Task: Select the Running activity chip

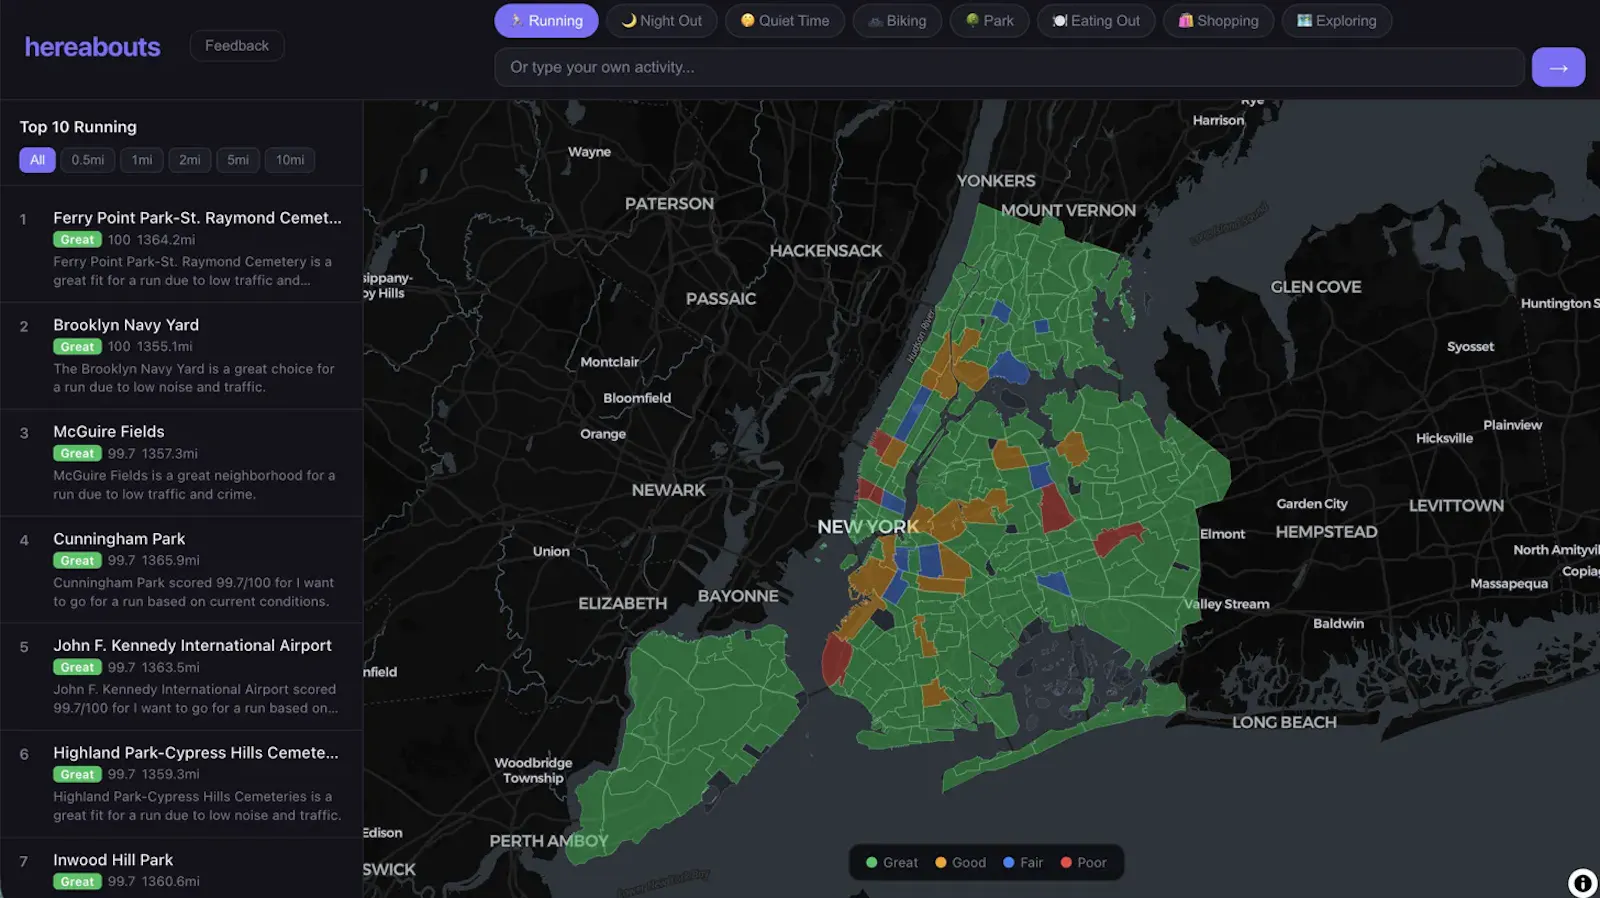Action: tap(546, 21)
